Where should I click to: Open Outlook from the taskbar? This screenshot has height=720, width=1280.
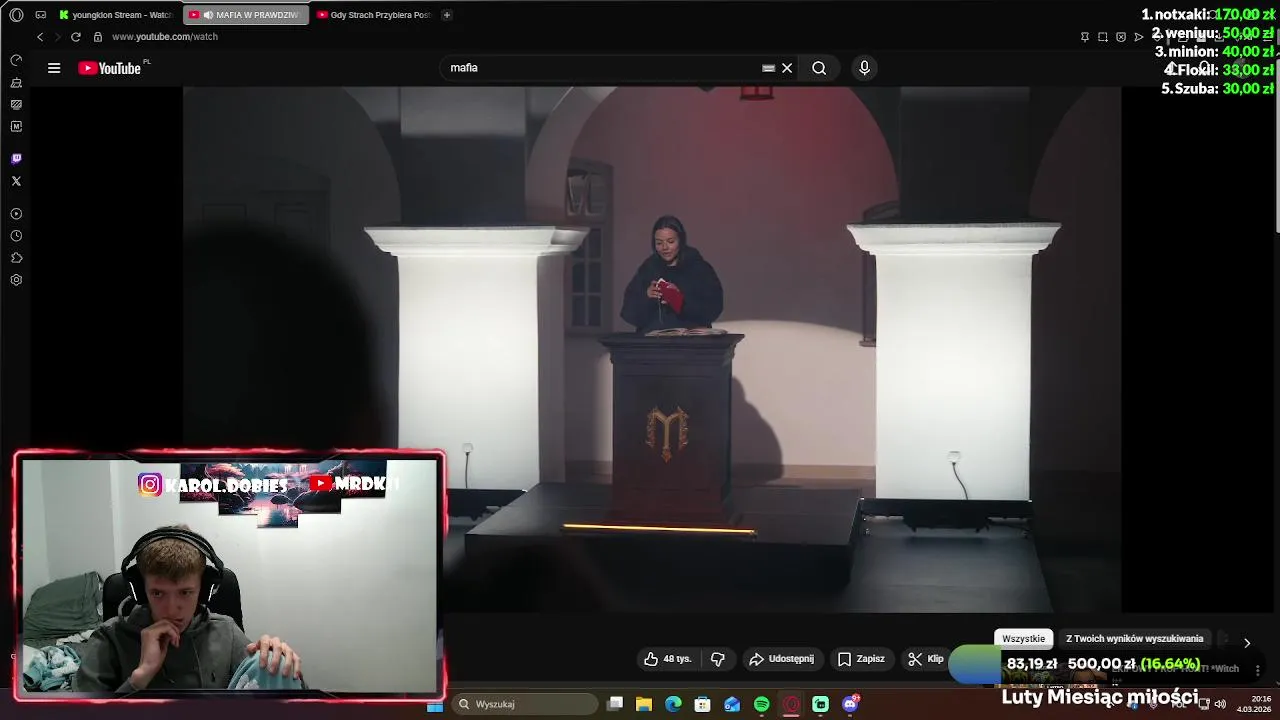[732, 705]
